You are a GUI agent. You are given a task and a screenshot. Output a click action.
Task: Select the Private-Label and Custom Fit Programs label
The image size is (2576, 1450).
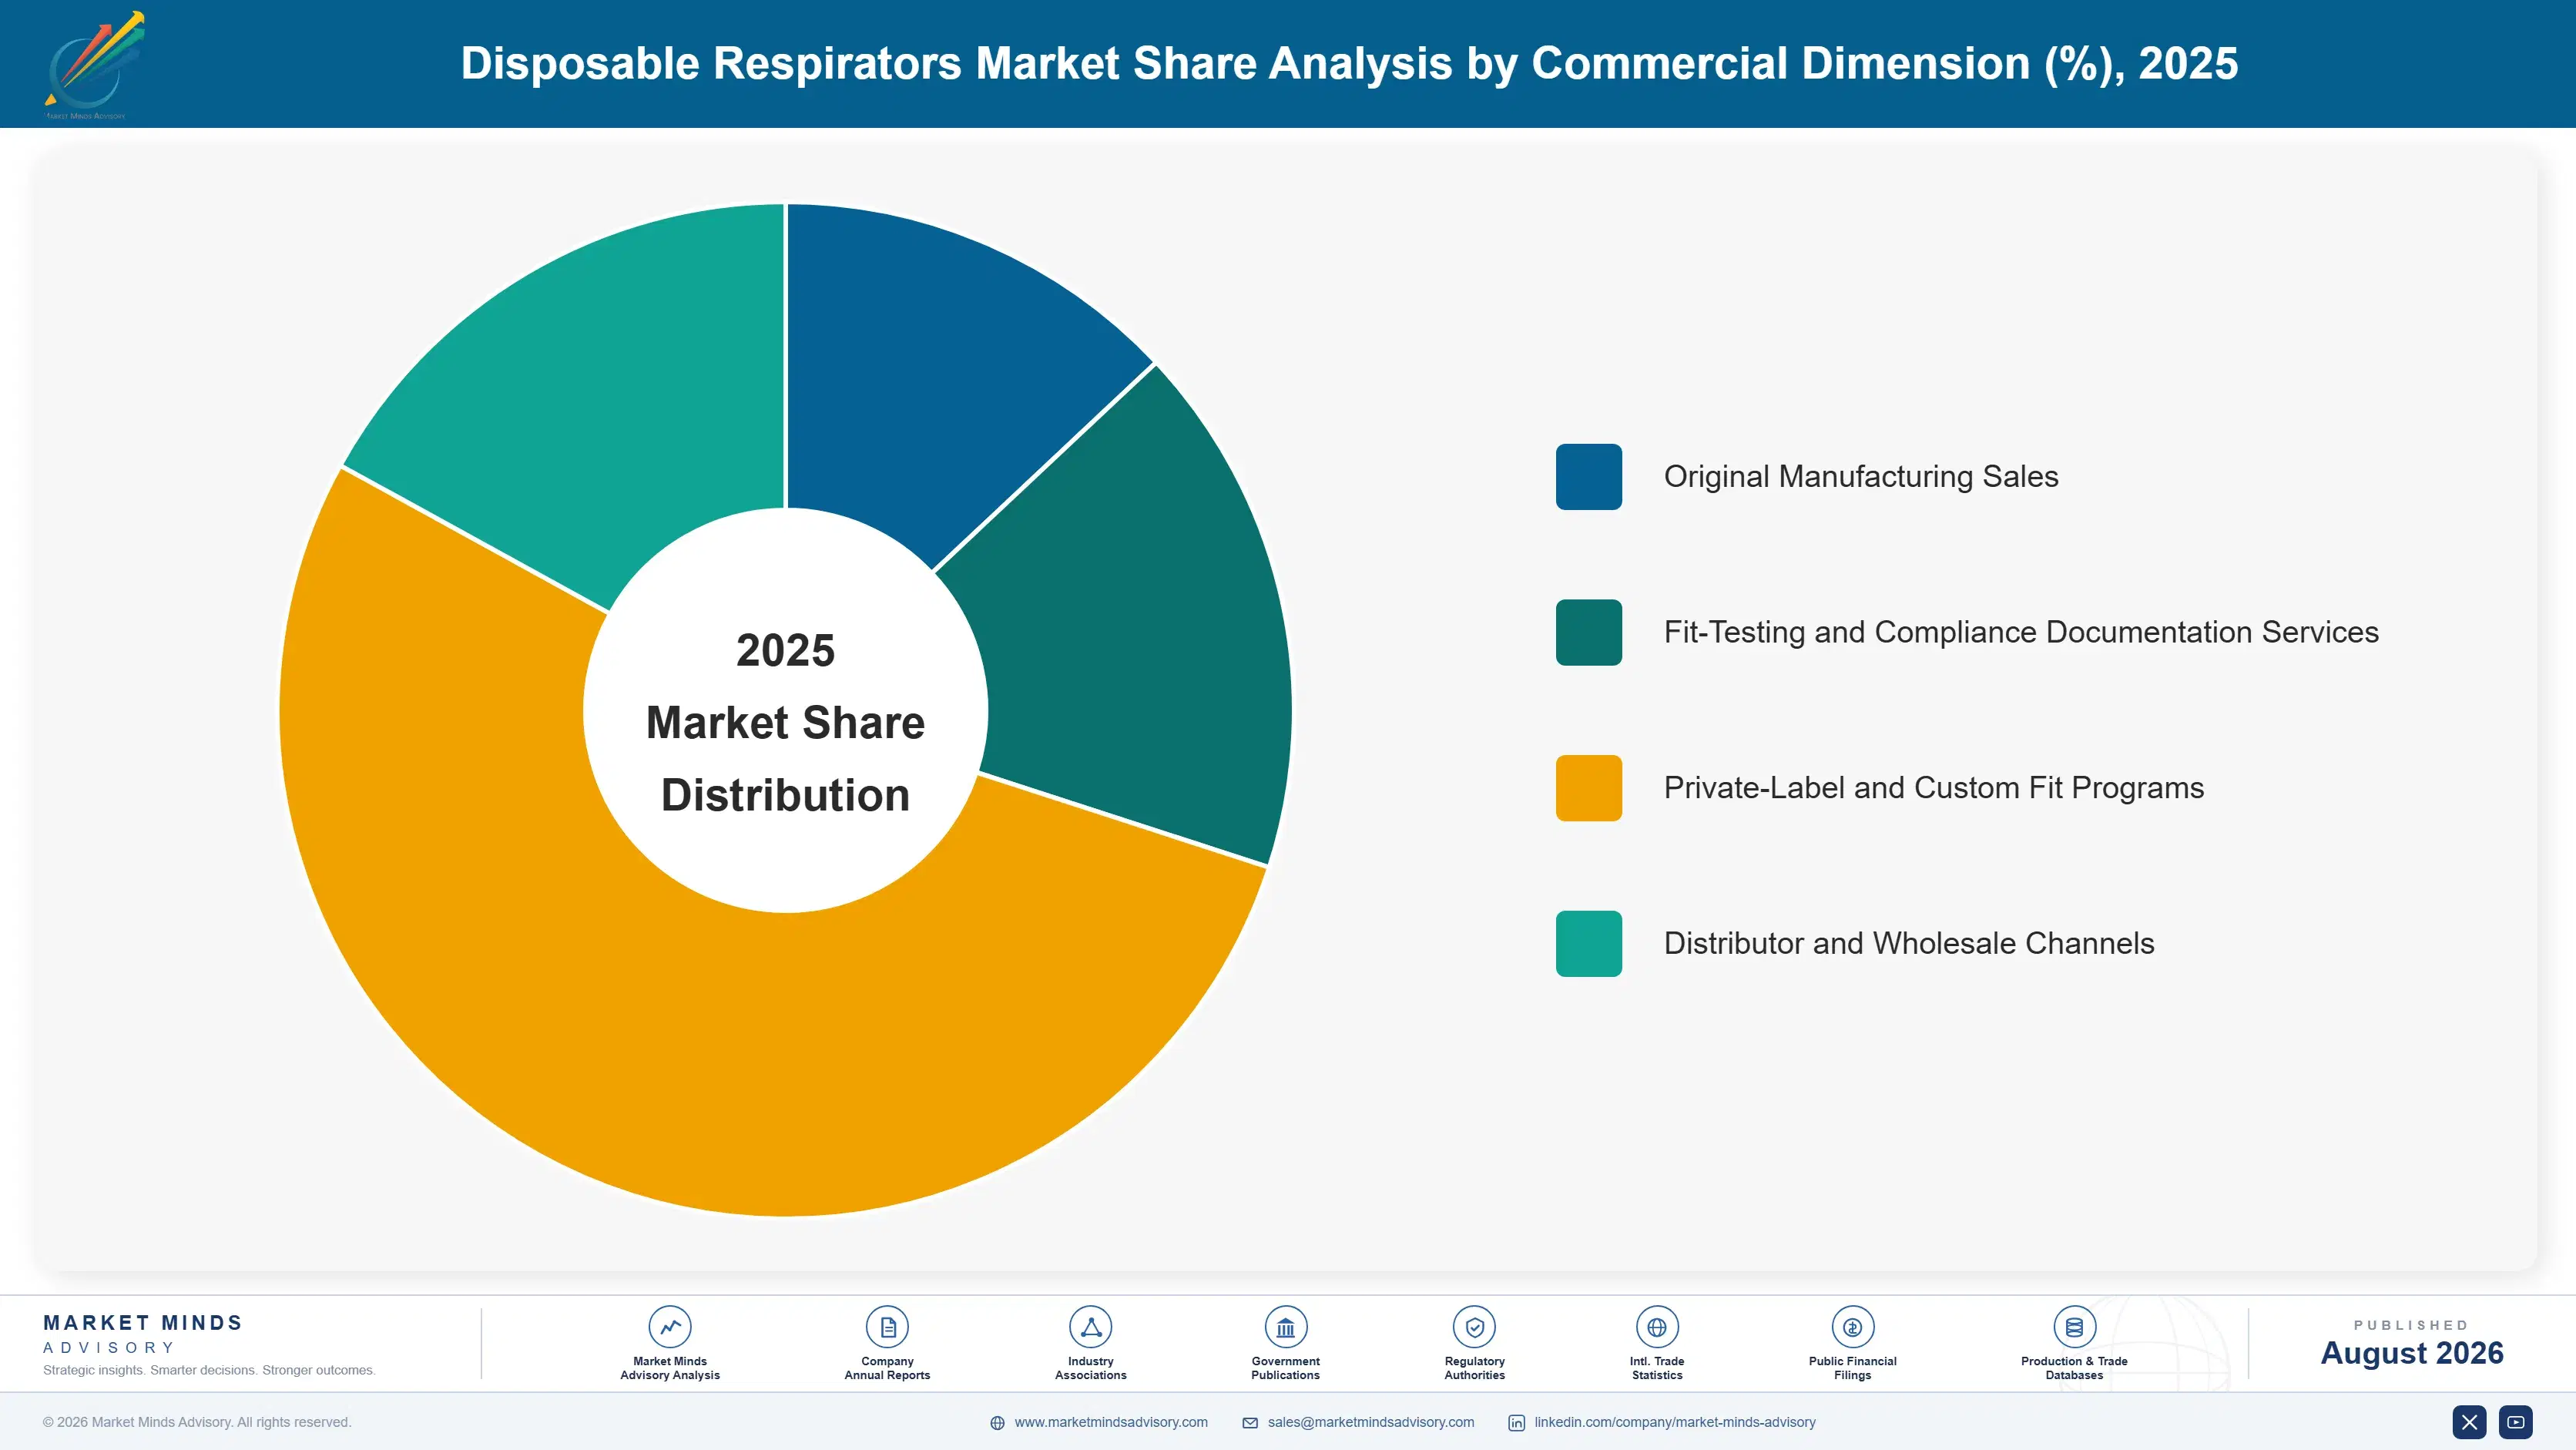pyautogui.click(x=1934, y=788)
